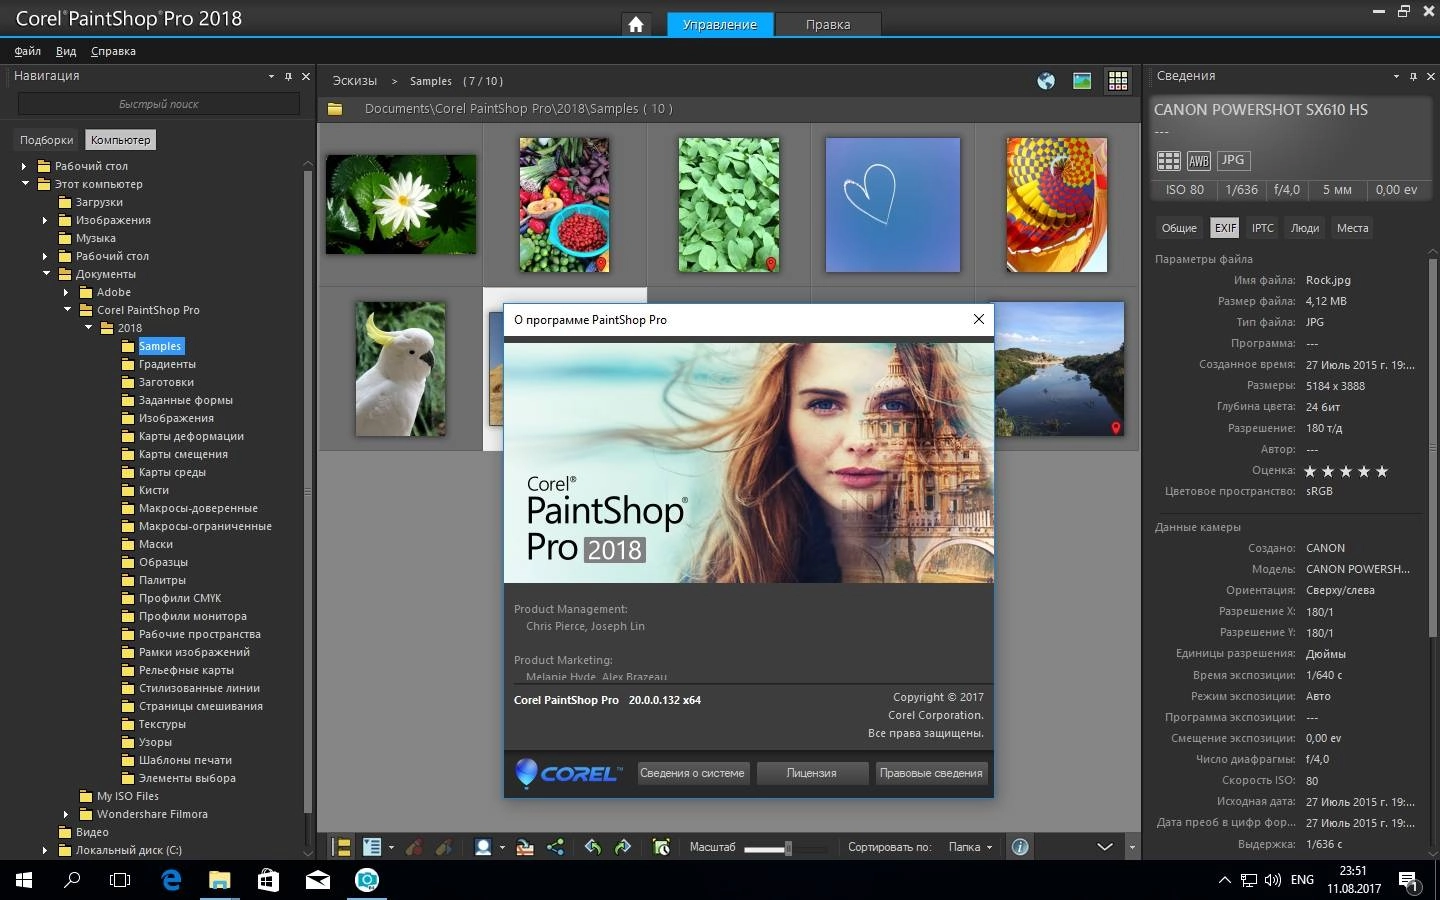Expand the Рабочий стол root tree node
The image size is (1440, 900).
[24, 166]
